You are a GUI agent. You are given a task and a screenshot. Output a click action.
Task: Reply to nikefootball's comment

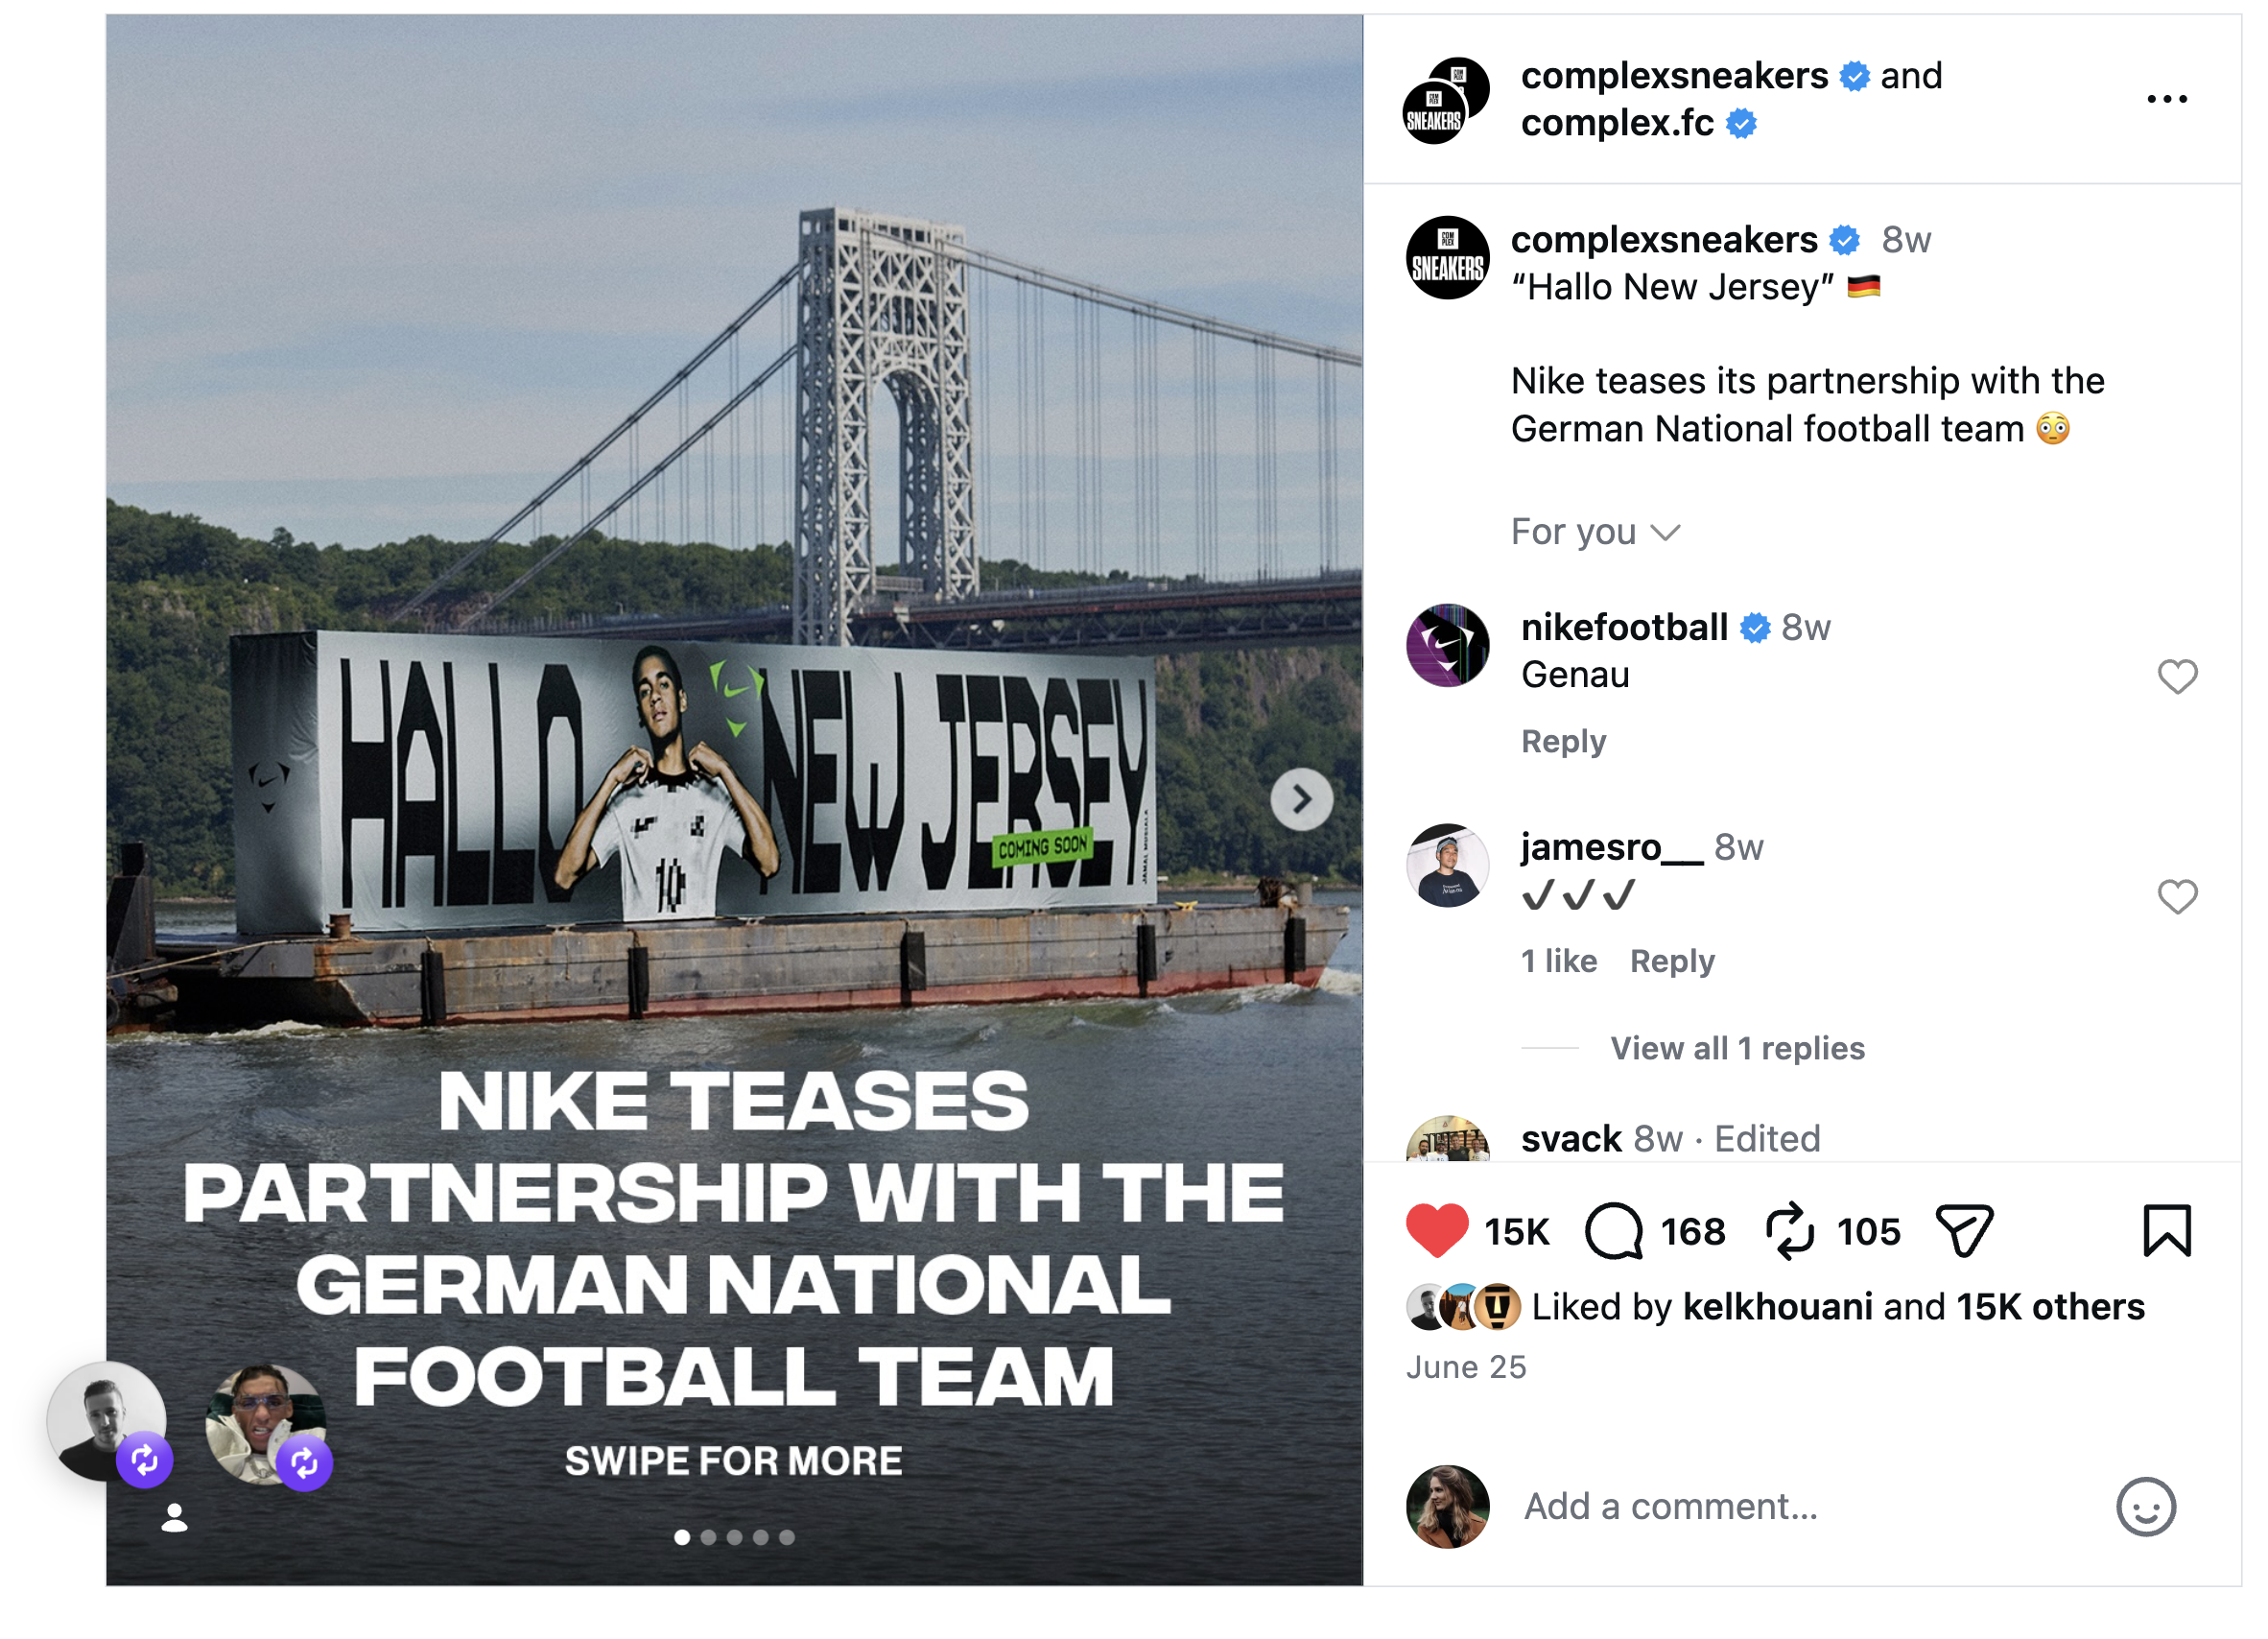(x=1563, y=741)
